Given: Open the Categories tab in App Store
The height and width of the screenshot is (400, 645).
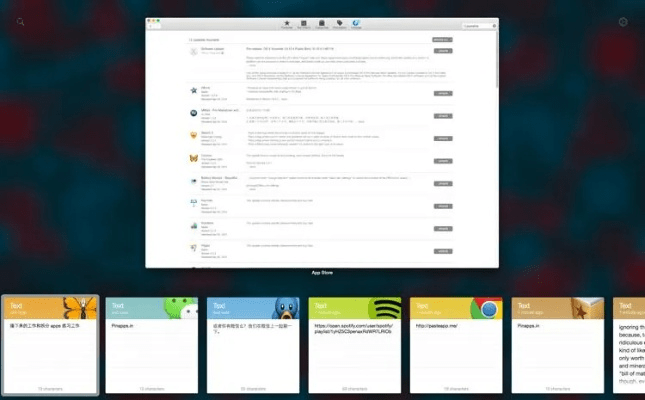Looking at the screenshot, I should (x=321, y=22).
